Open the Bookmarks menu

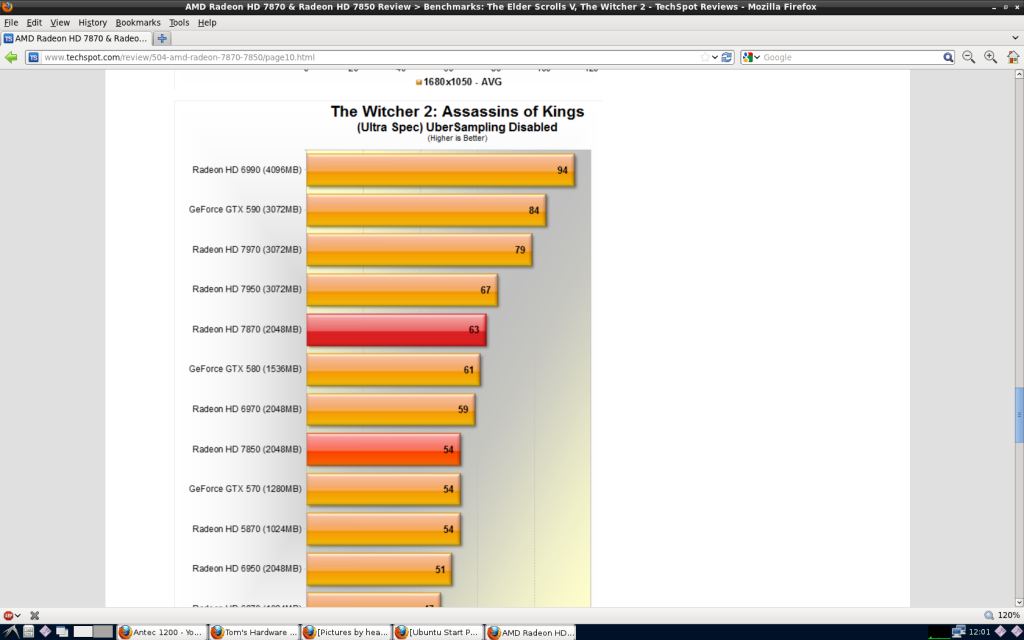tap(137, 22)
